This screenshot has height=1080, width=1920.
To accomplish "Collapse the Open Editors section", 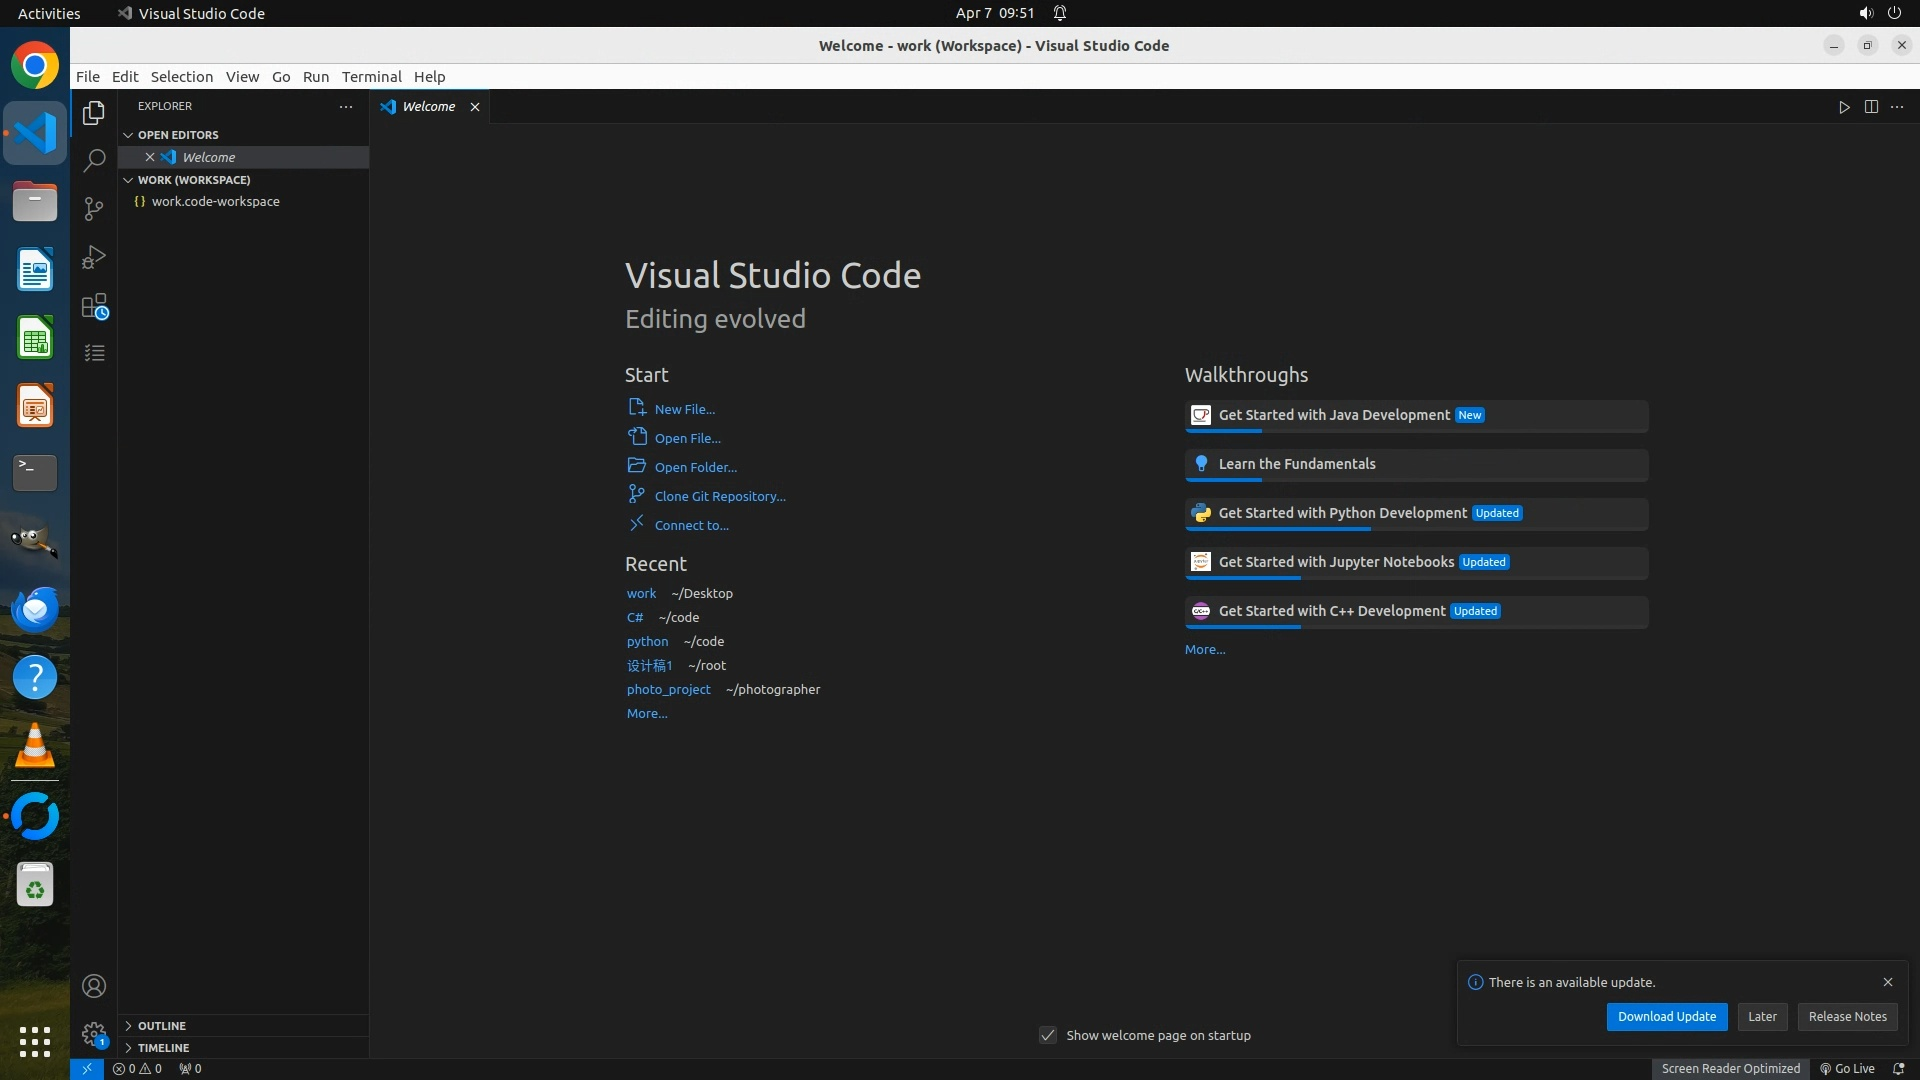I will (178, 135).
